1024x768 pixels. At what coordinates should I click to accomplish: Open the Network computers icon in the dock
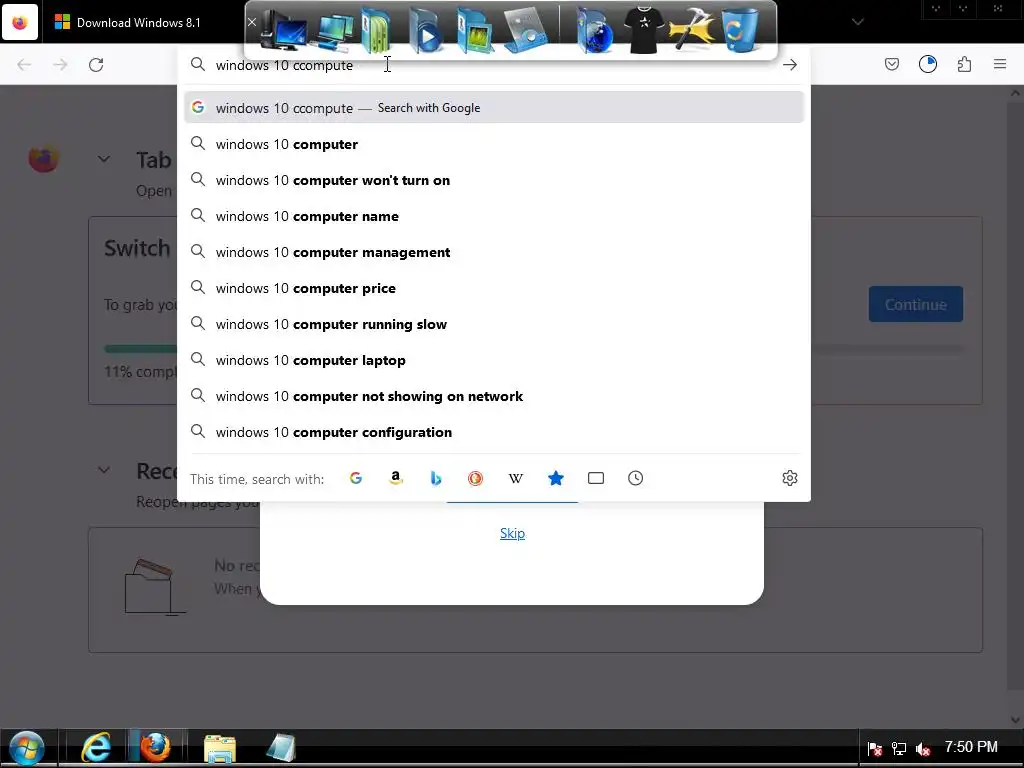334,31
